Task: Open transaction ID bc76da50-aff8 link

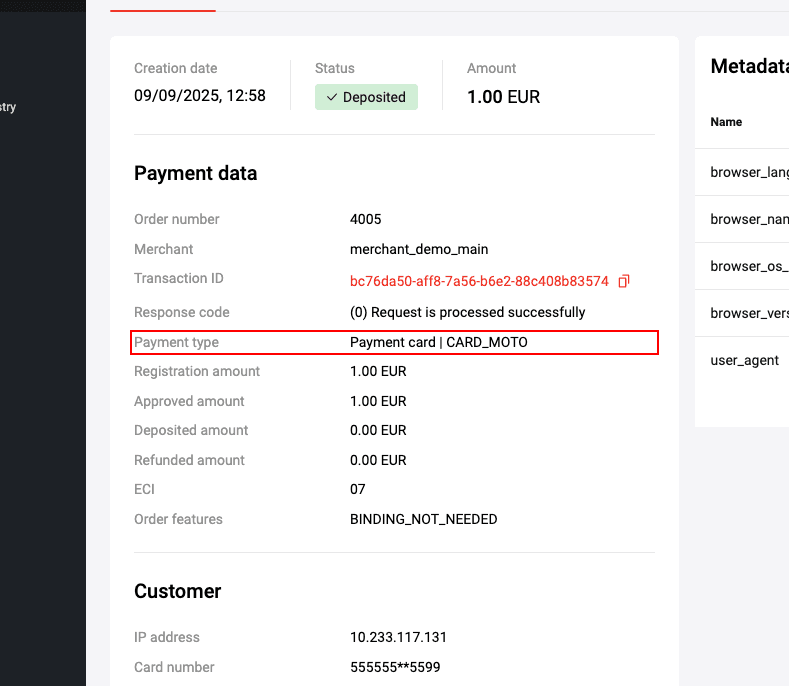Action: pos(479,281)
